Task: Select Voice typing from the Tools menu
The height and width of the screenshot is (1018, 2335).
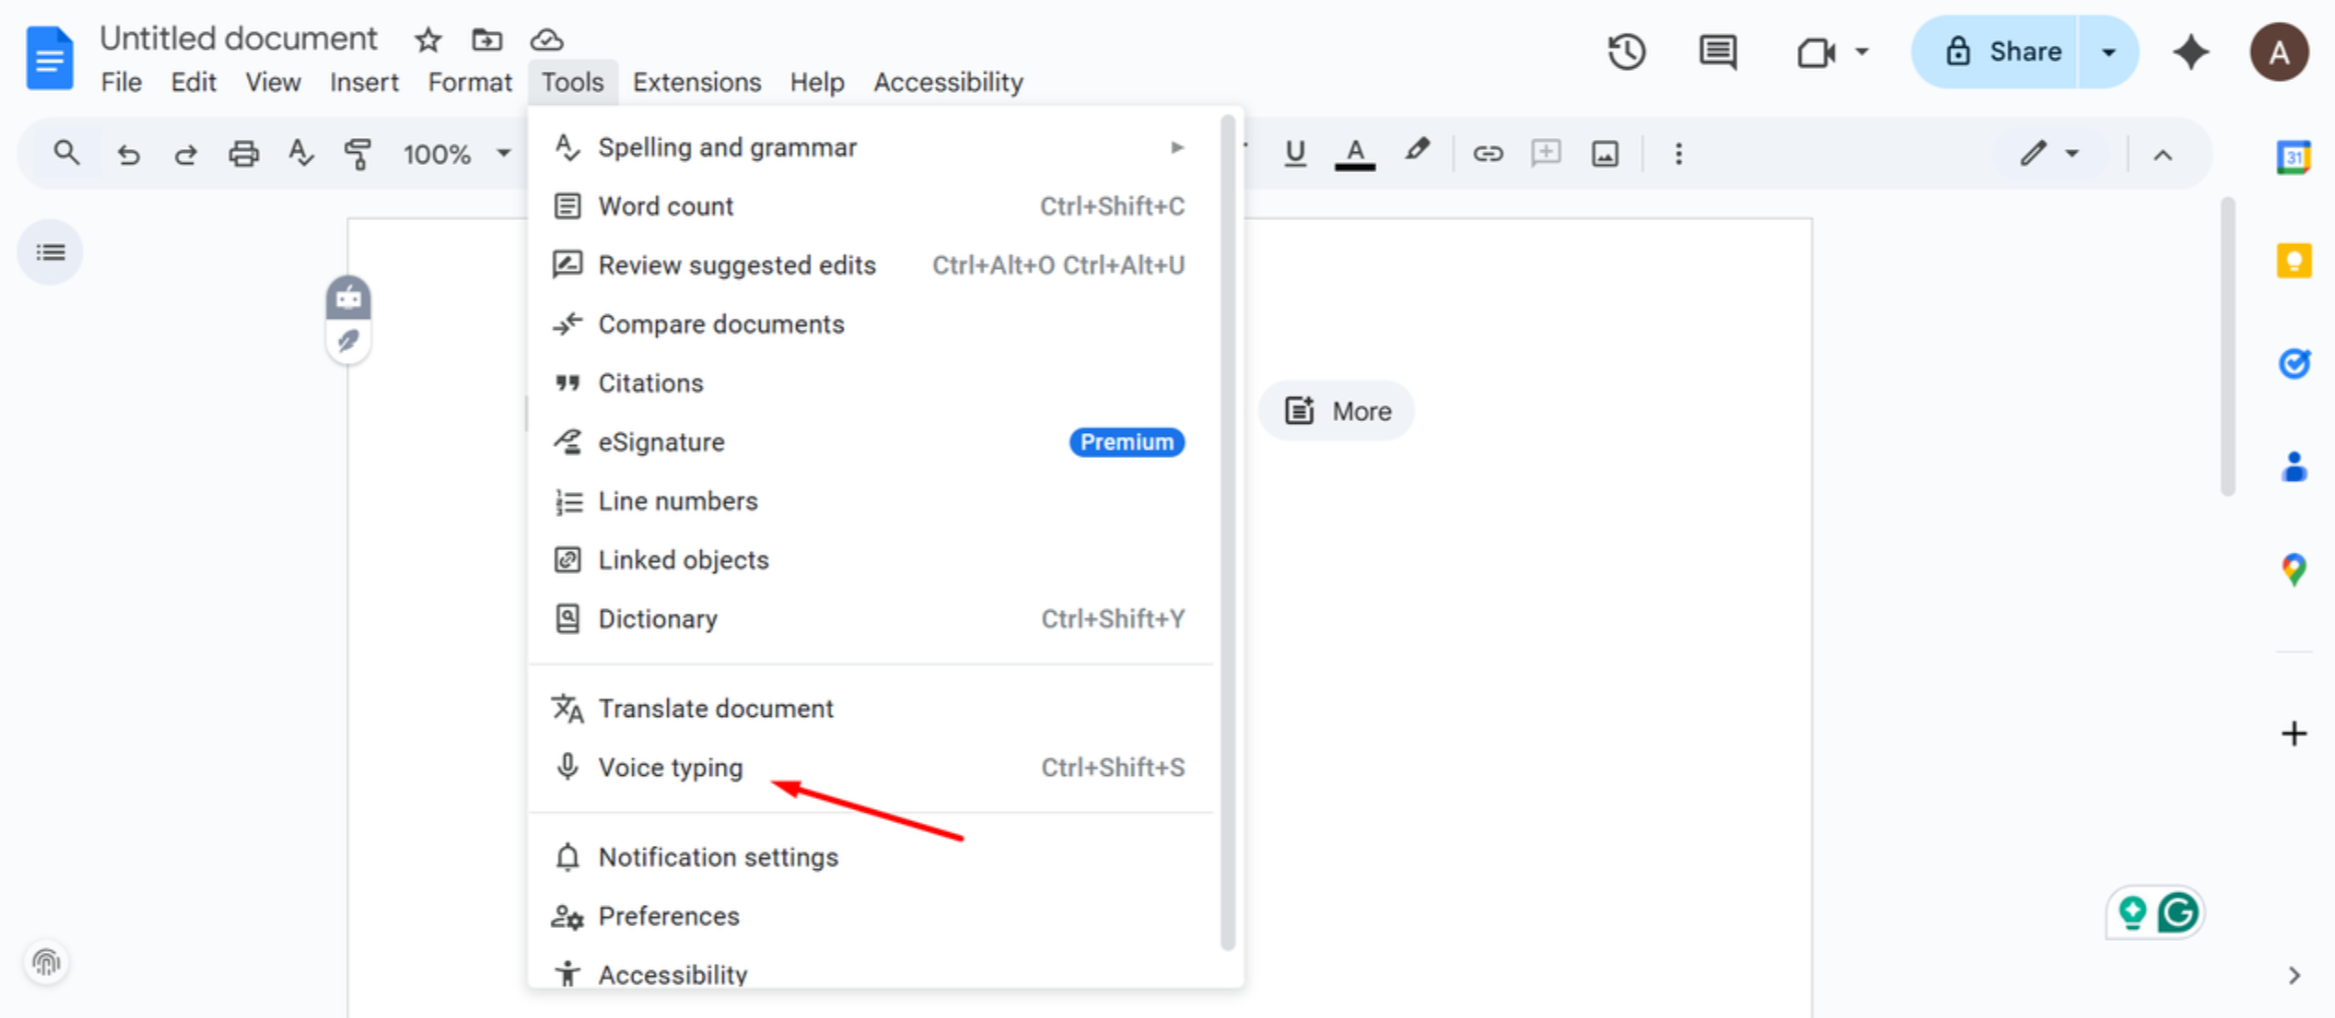Action: [670, 768]
